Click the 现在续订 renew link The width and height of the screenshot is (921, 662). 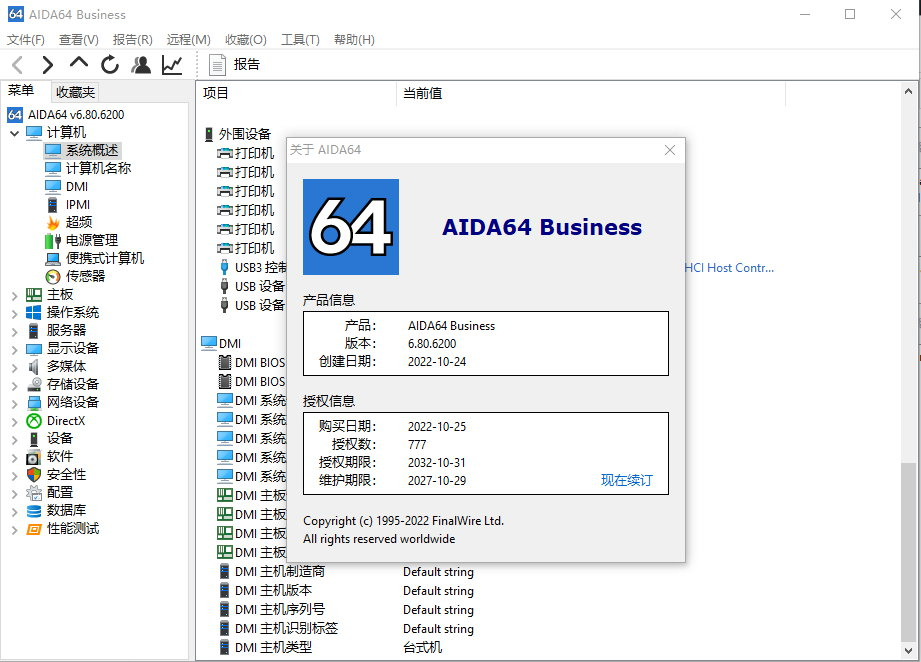tap(626, 480)
